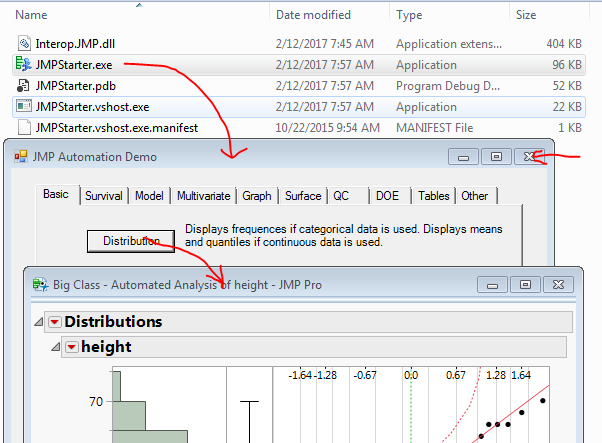Click the JMPStarter.vshost.exe.manifest file icon
The image size is (602, 443).
coord(24,127)
